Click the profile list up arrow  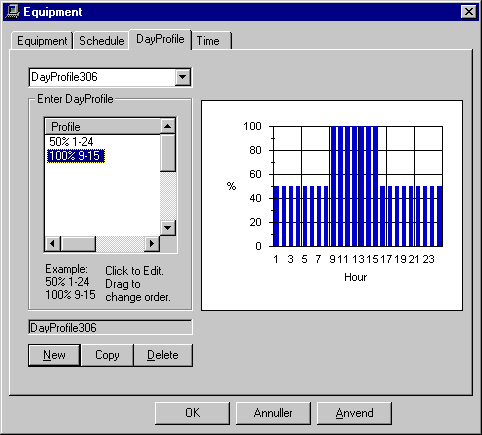168,126
